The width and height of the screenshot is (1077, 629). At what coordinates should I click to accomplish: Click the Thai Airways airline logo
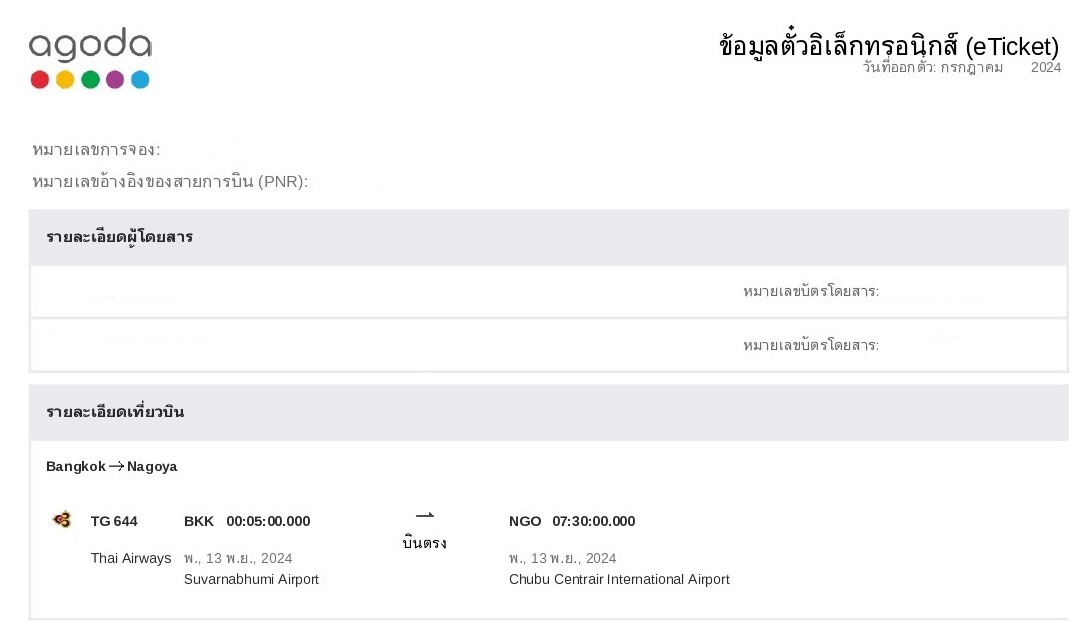[x=62, y=520]
